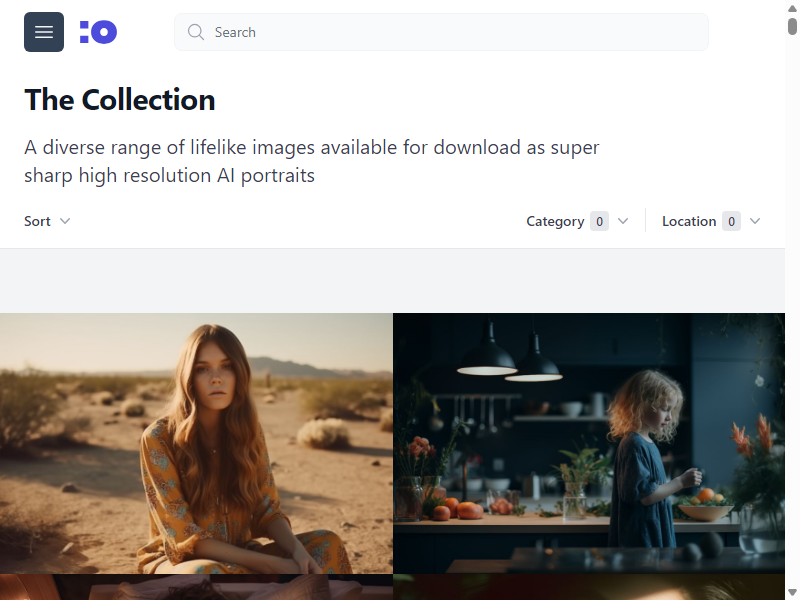Screen dimensions: 800x600
Task: Click the Category chevron arrow
Action: coord(623,221)
